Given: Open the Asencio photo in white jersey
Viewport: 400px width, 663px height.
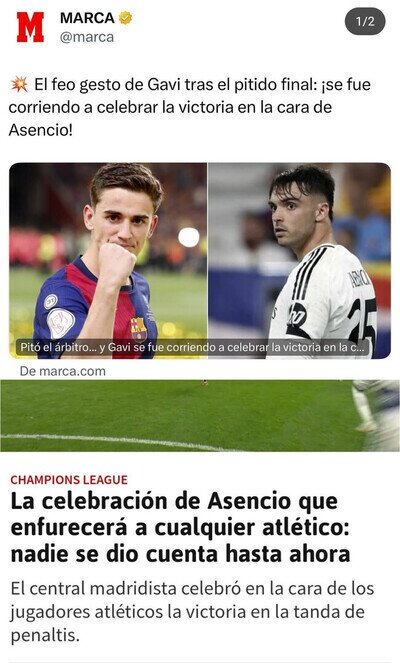Looking at the screenshot, I should pyautogui.click(x=299, y=260).
